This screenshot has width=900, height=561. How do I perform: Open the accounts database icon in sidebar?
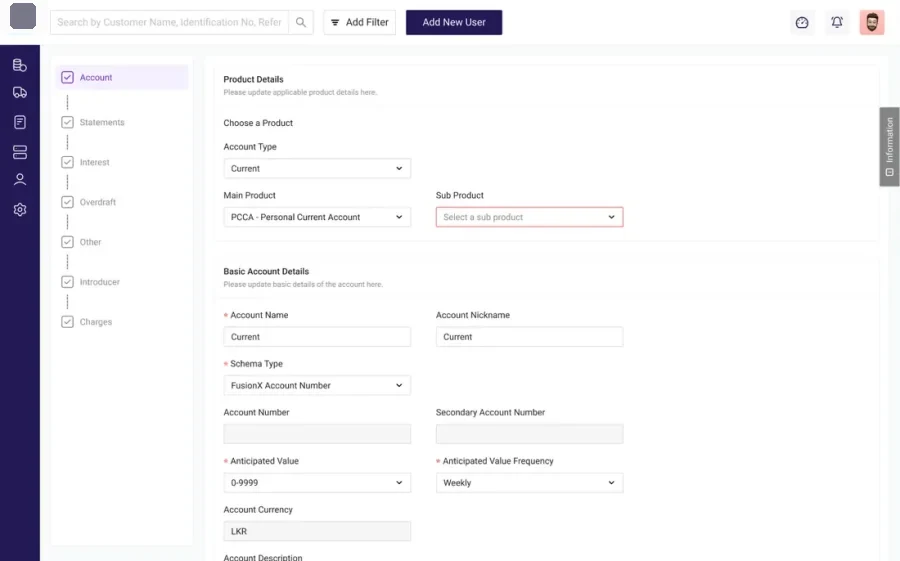point(20,65)
